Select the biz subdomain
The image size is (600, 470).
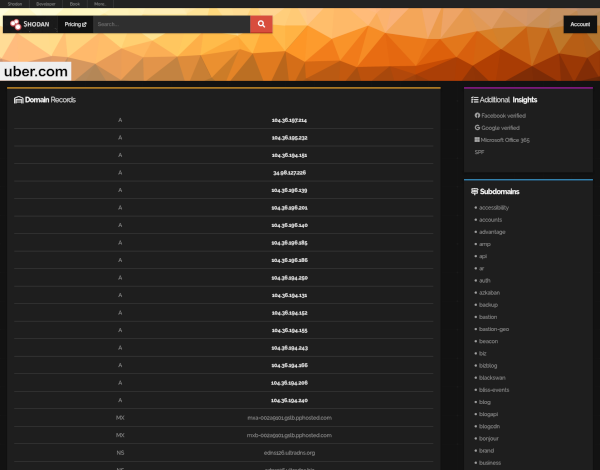click(483, 353)
